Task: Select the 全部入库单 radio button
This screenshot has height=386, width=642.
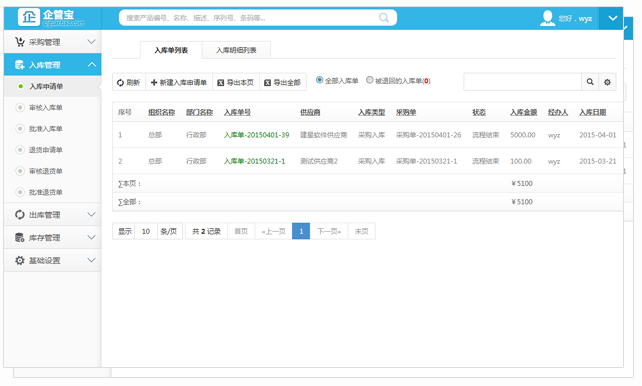Action: [x=319, y=80]
